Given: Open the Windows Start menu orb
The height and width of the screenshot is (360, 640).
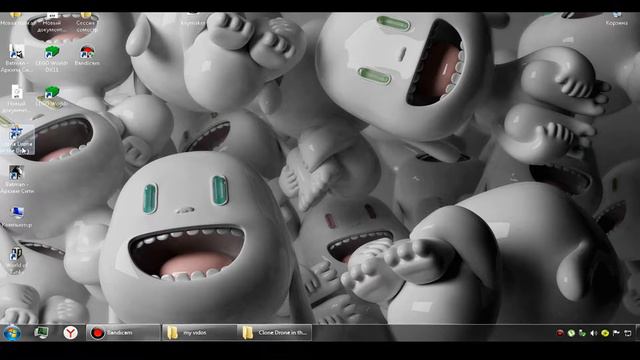Looking at the screenshot, I should point(12,333).
